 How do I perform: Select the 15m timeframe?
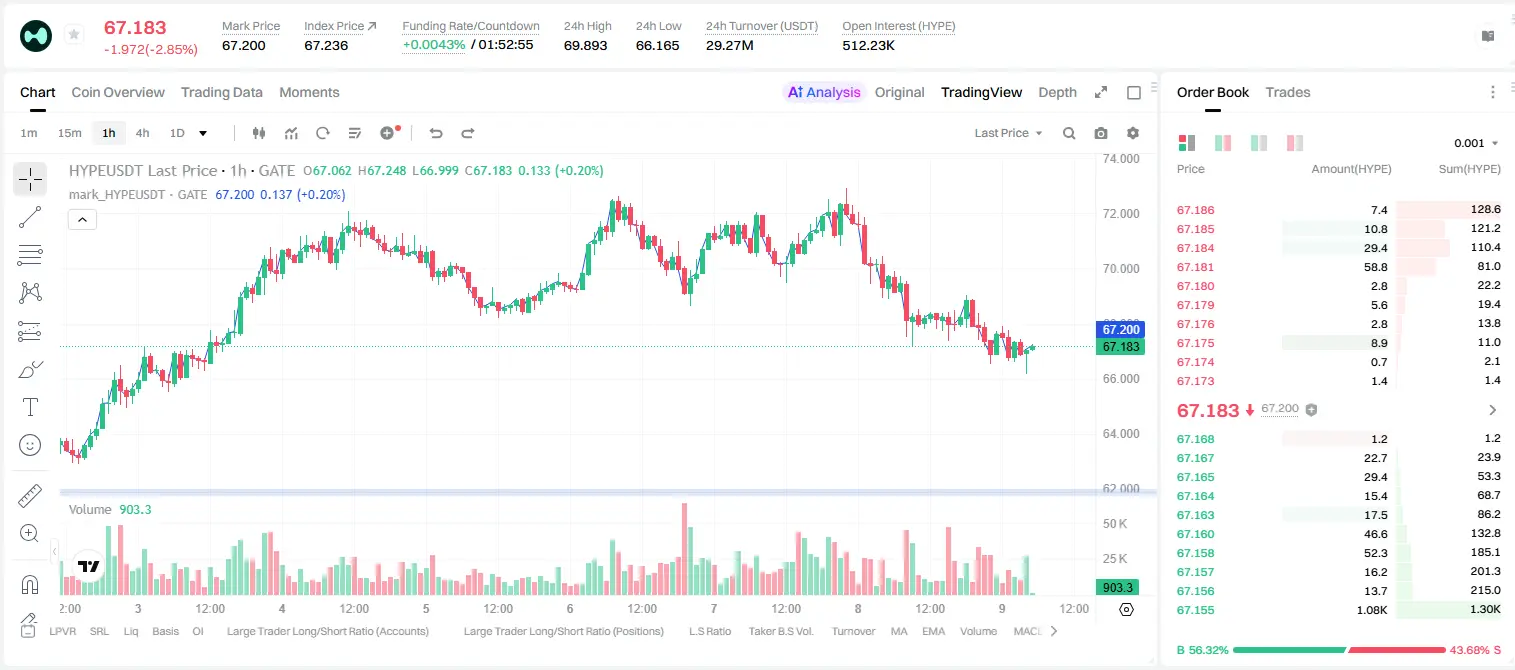coord(70,133)
